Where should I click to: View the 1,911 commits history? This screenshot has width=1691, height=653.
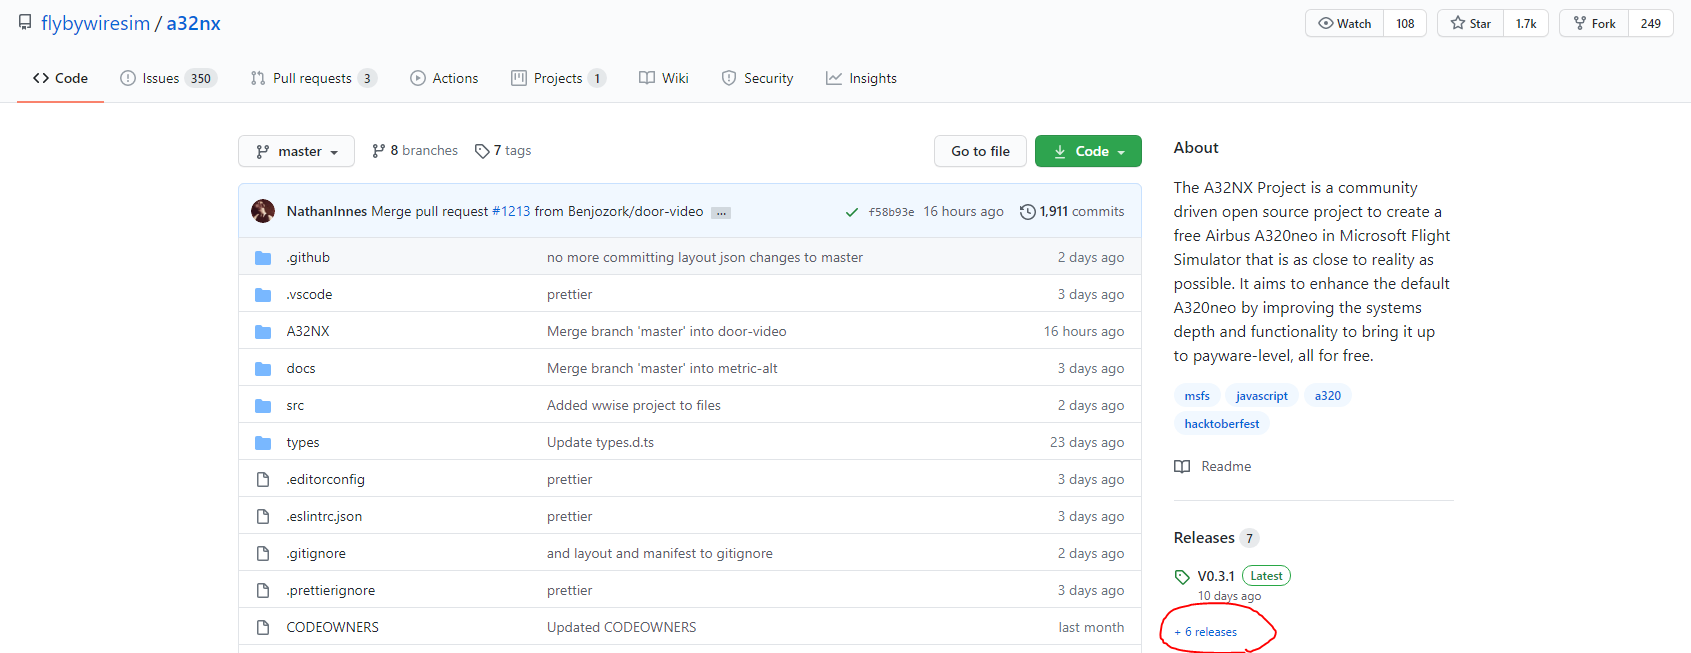coord(1072,211)
